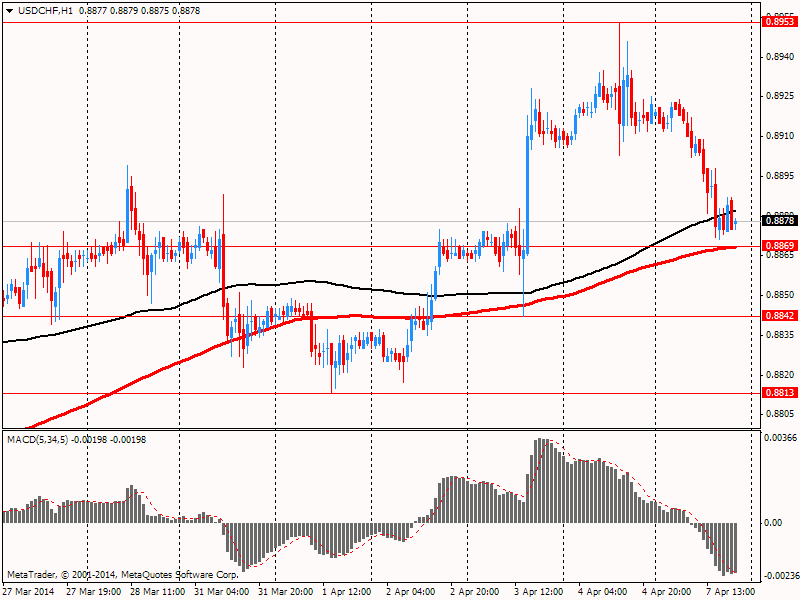Select the 27 Mar 19:00 time axis label
Screen dimensions: 800x600
tap(94, 591)
